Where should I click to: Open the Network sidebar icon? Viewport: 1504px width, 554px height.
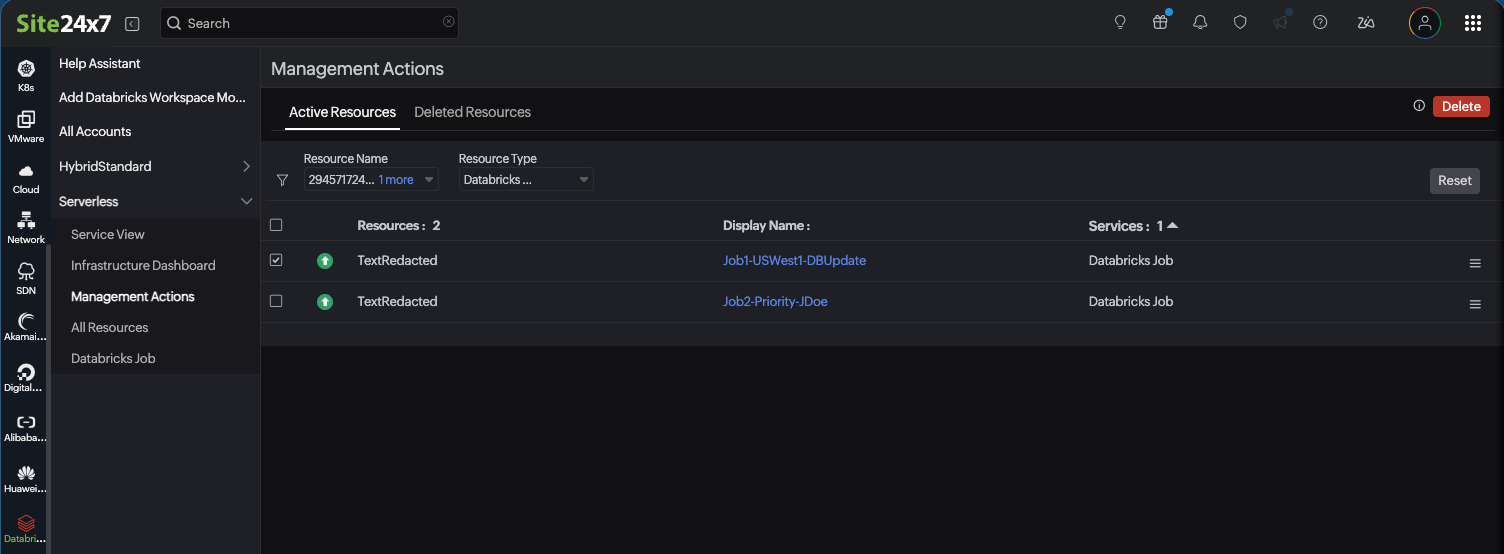coord(26,228)
